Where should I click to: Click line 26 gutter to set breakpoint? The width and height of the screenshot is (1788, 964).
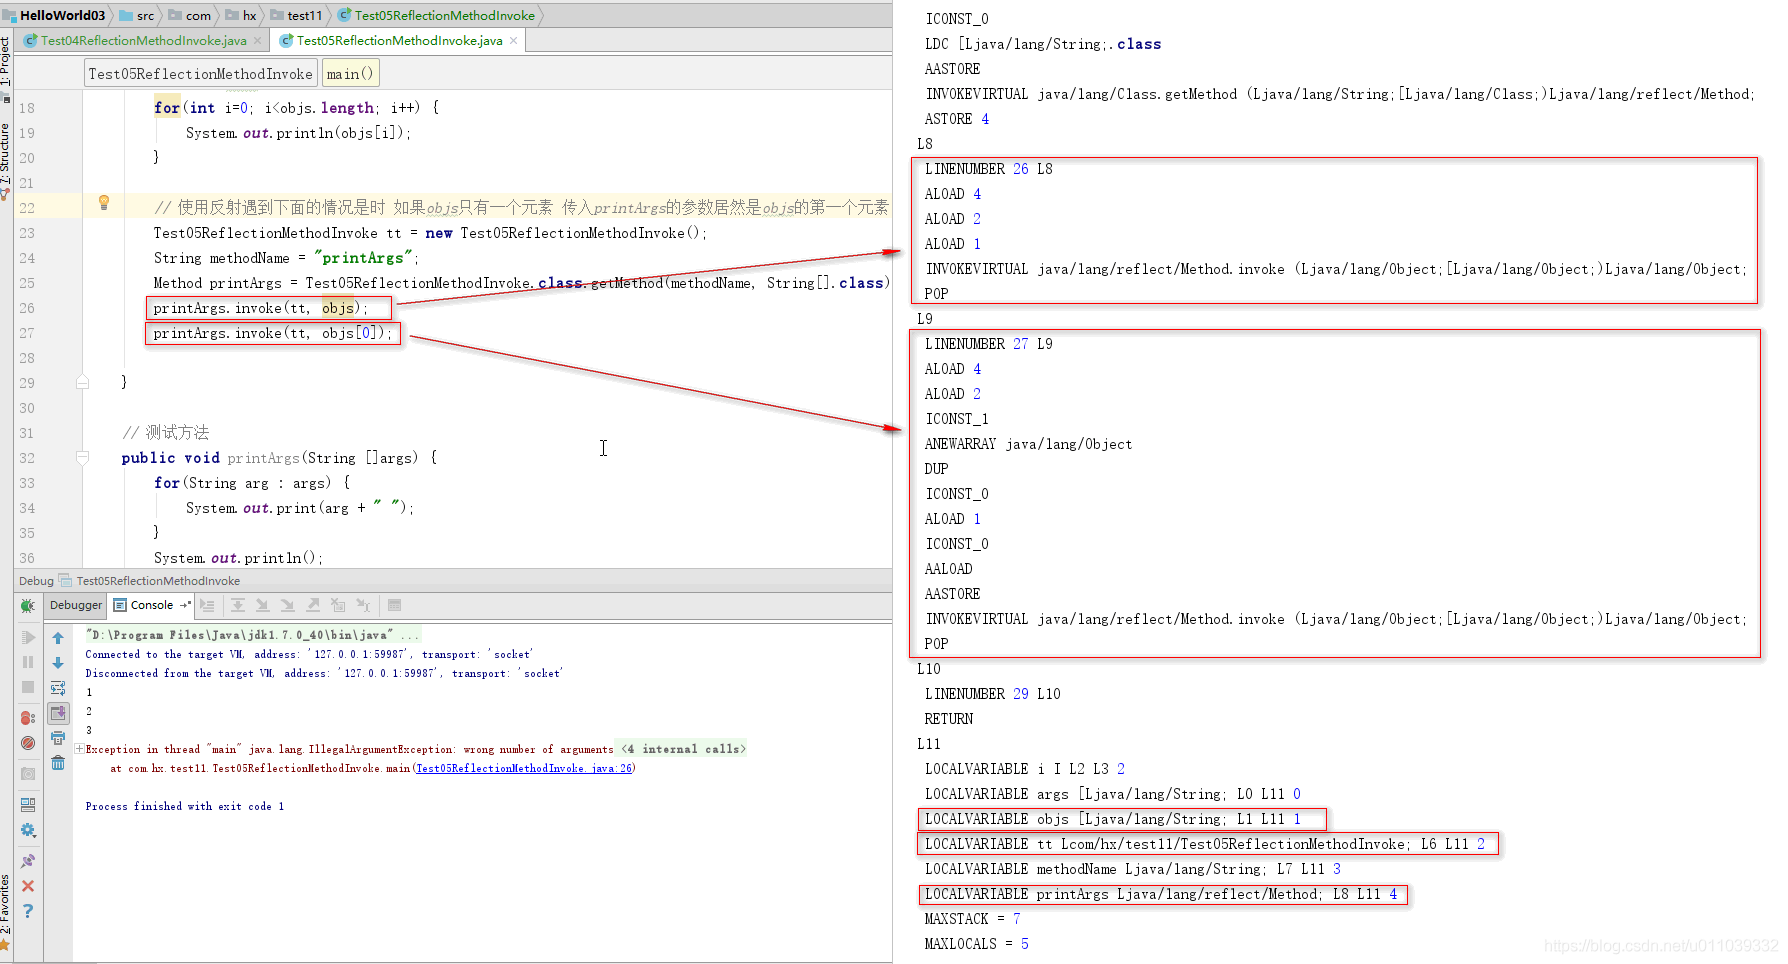click(x=62, y=308)
